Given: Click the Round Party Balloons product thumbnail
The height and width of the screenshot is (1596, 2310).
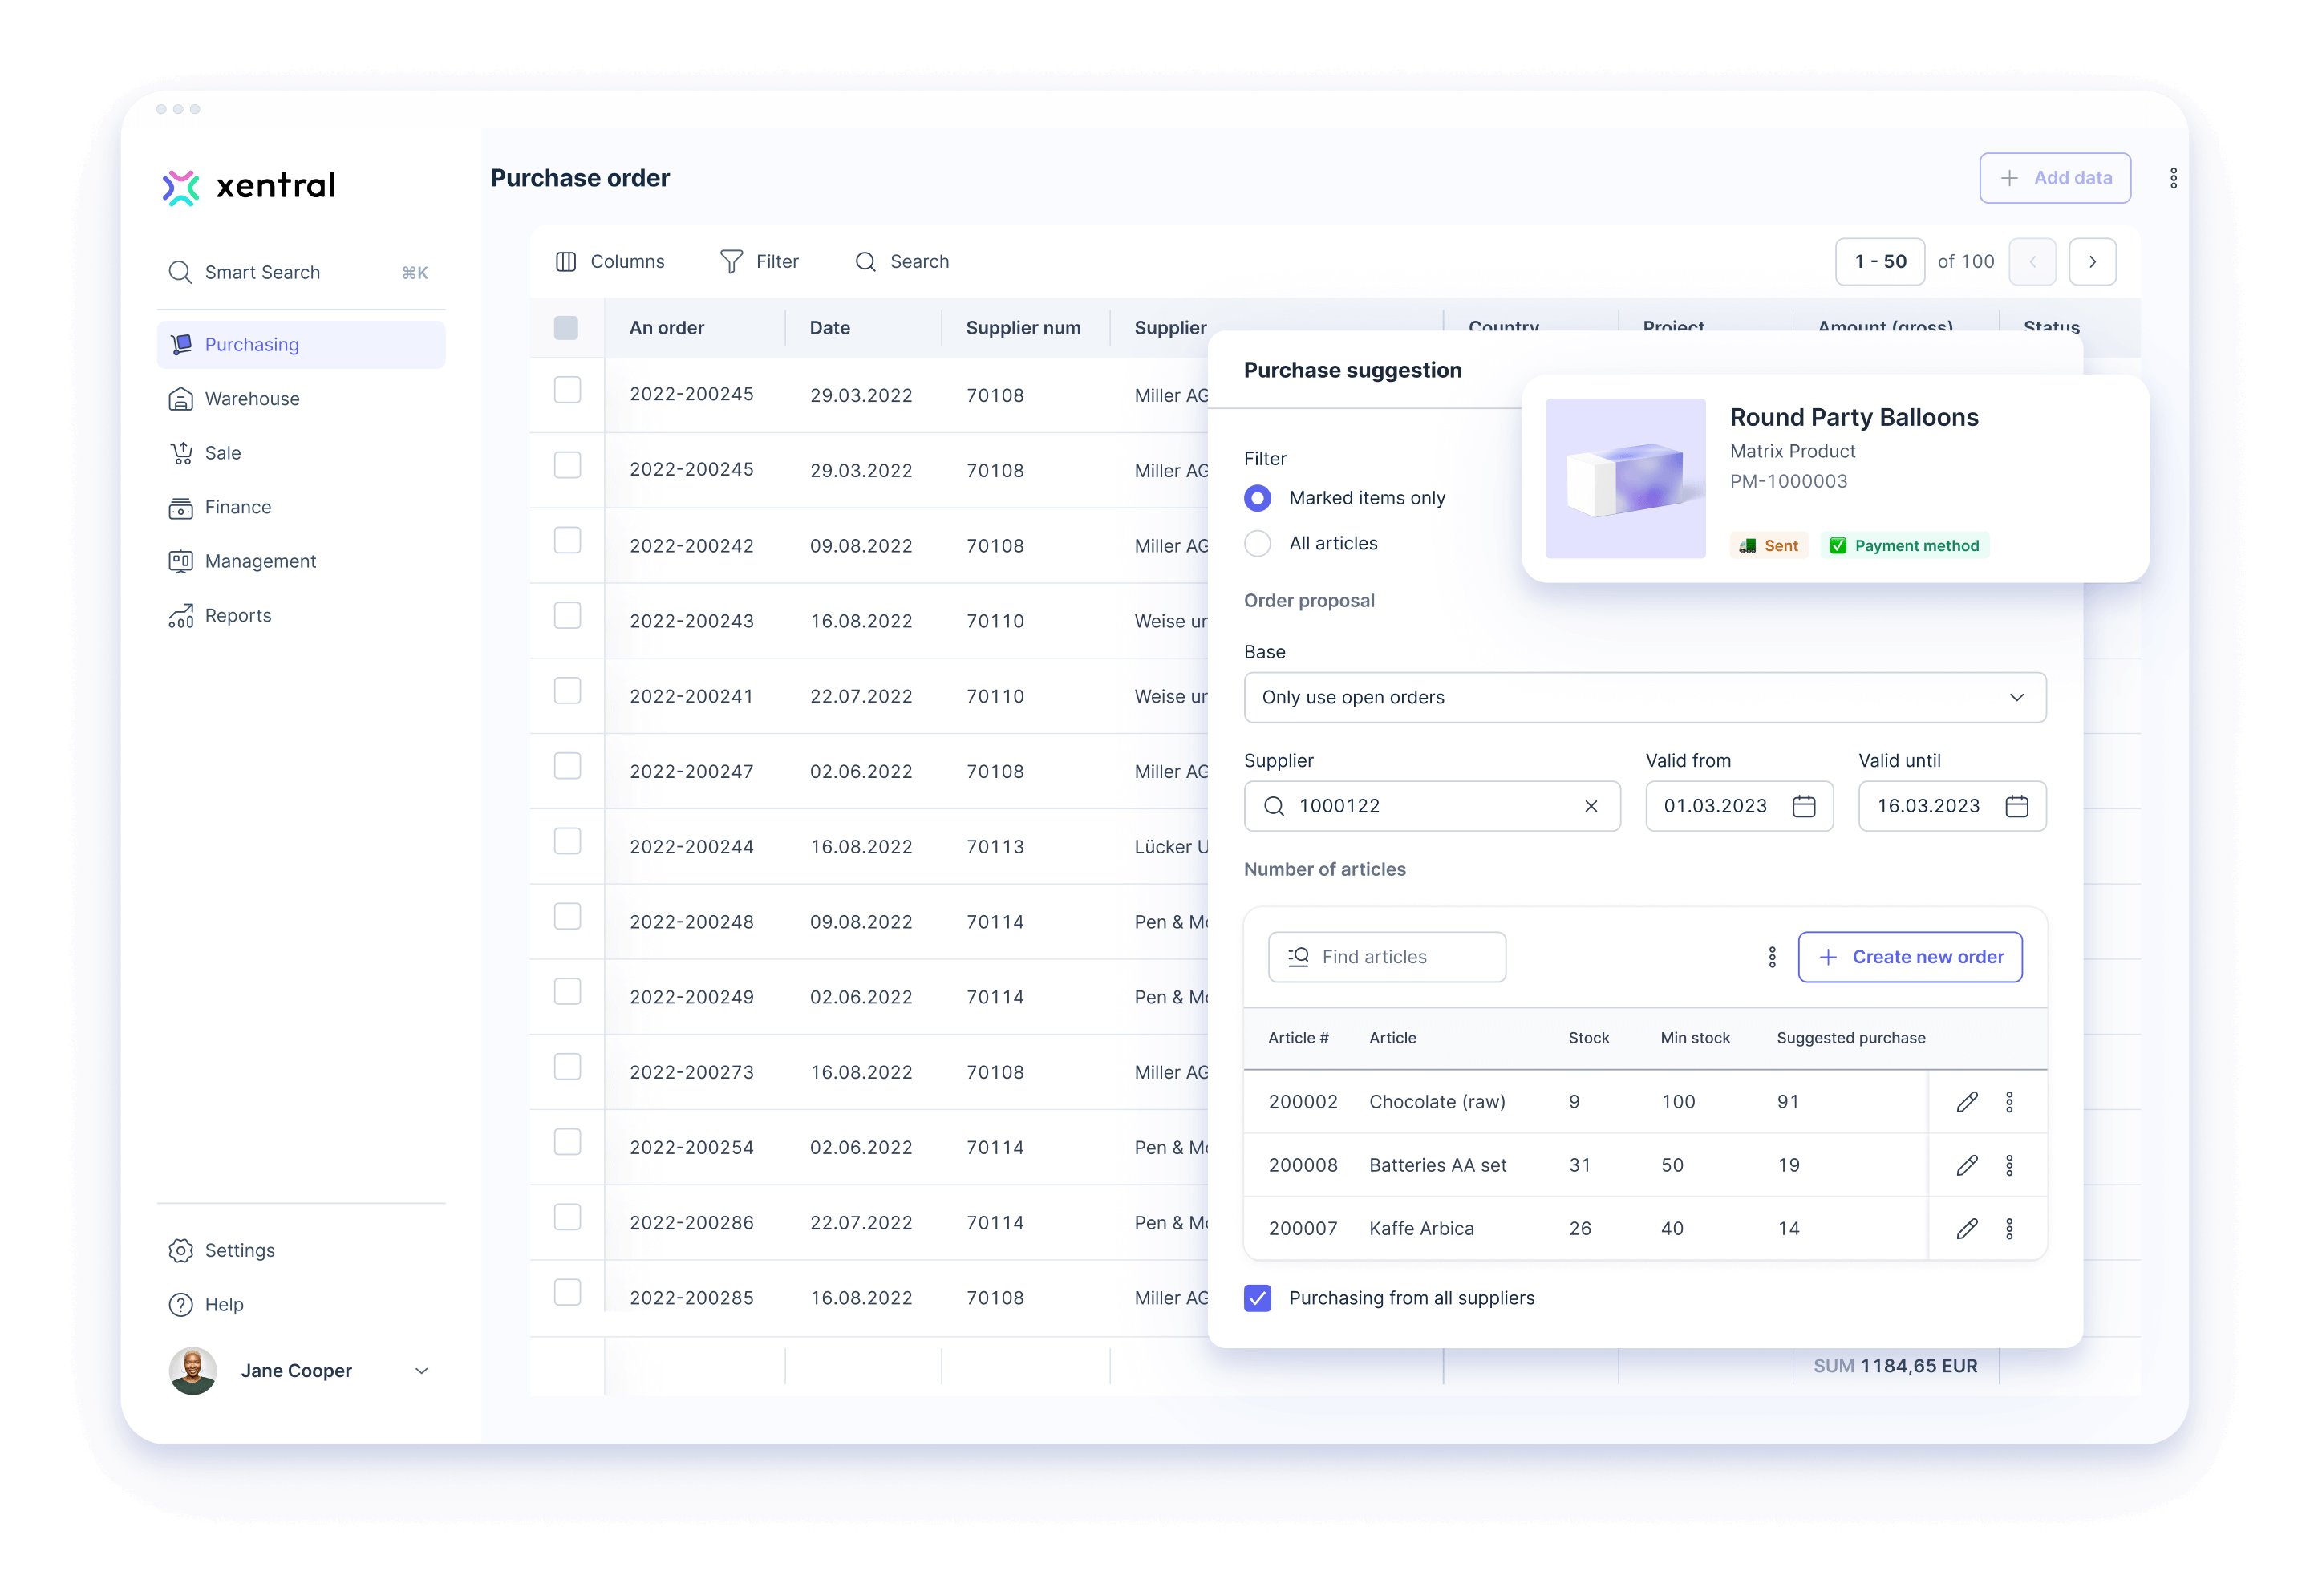Looking at the screenshot, I should (x=1625, y=478).
